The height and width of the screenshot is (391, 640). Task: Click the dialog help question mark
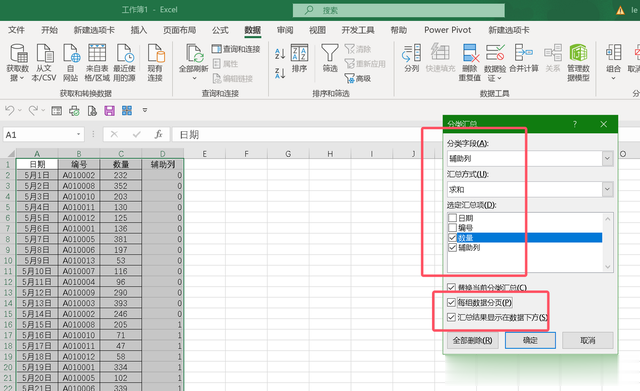(x=575, y=124)
